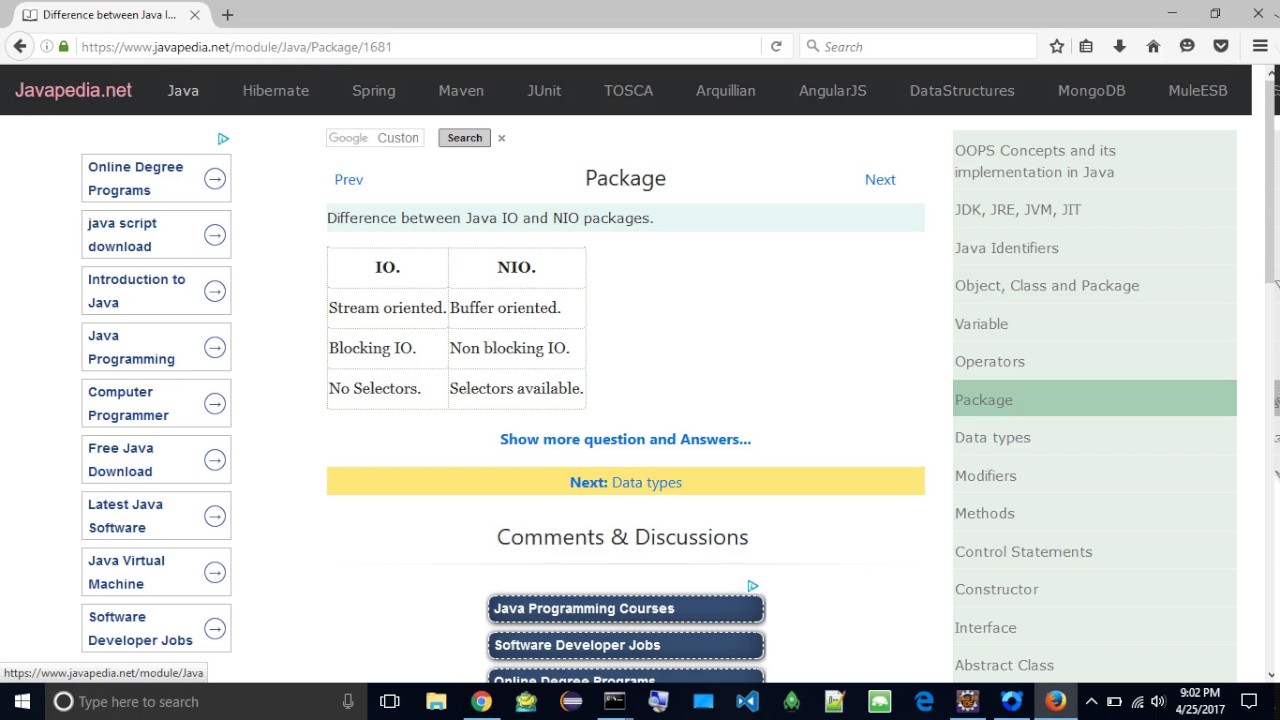1280x720 pixels.
Task: Click arrow icon beside Free Java Download
Action: point(215,460)
